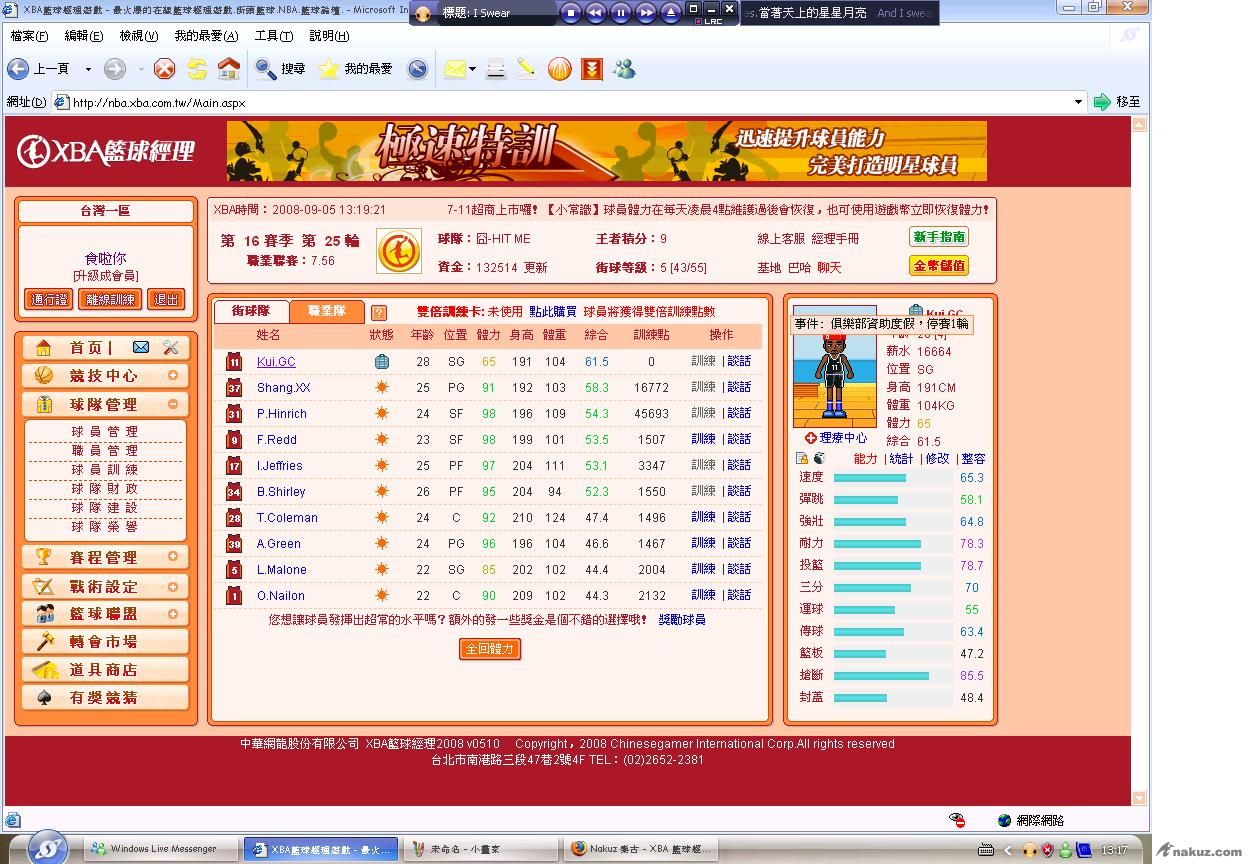
Task: Skip to next track in music player
Action: [x=645, y=13]
